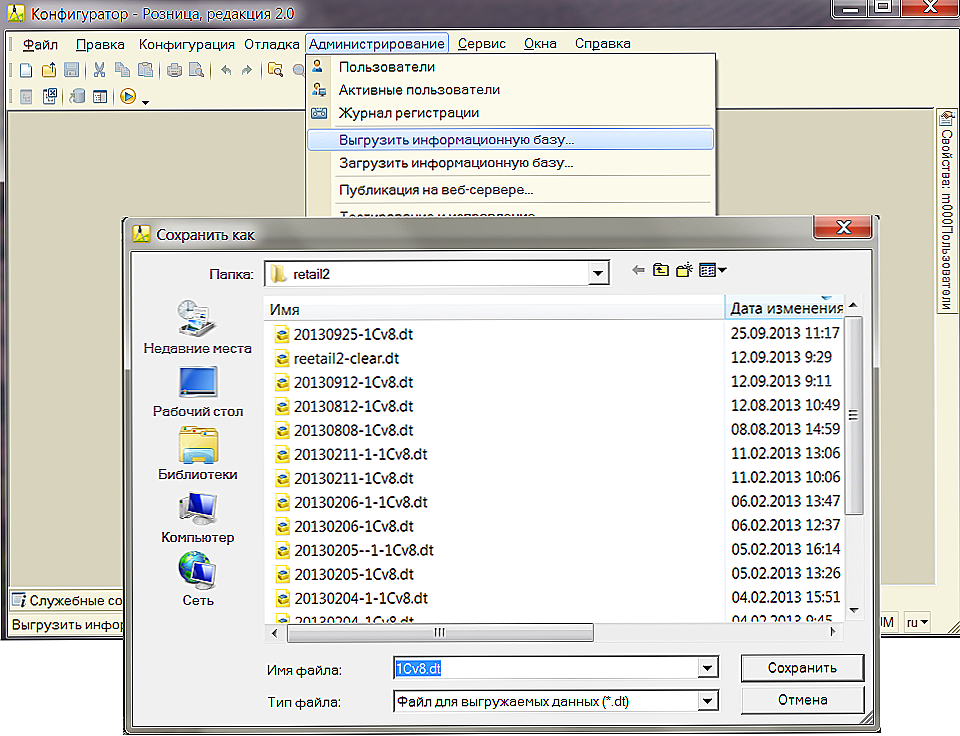Expand the folder dropdown showing retail2
960x736 pixels.
(599, 273)
